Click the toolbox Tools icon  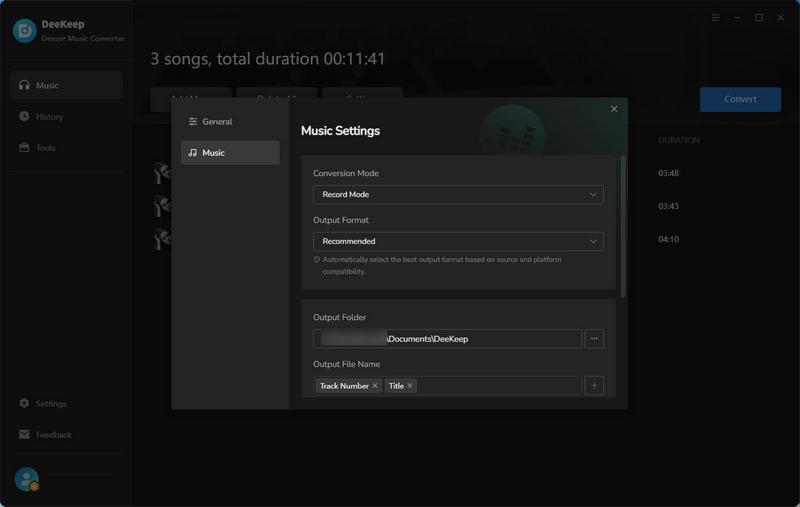point(24,147)
